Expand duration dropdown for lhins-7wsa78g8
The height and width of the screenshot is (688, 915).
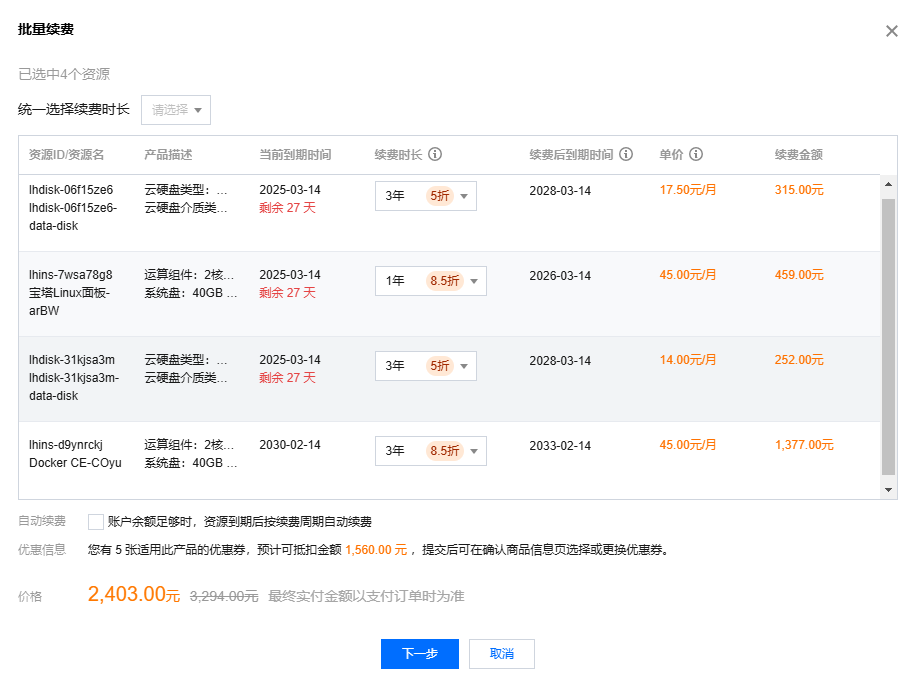tap(430, 281)
